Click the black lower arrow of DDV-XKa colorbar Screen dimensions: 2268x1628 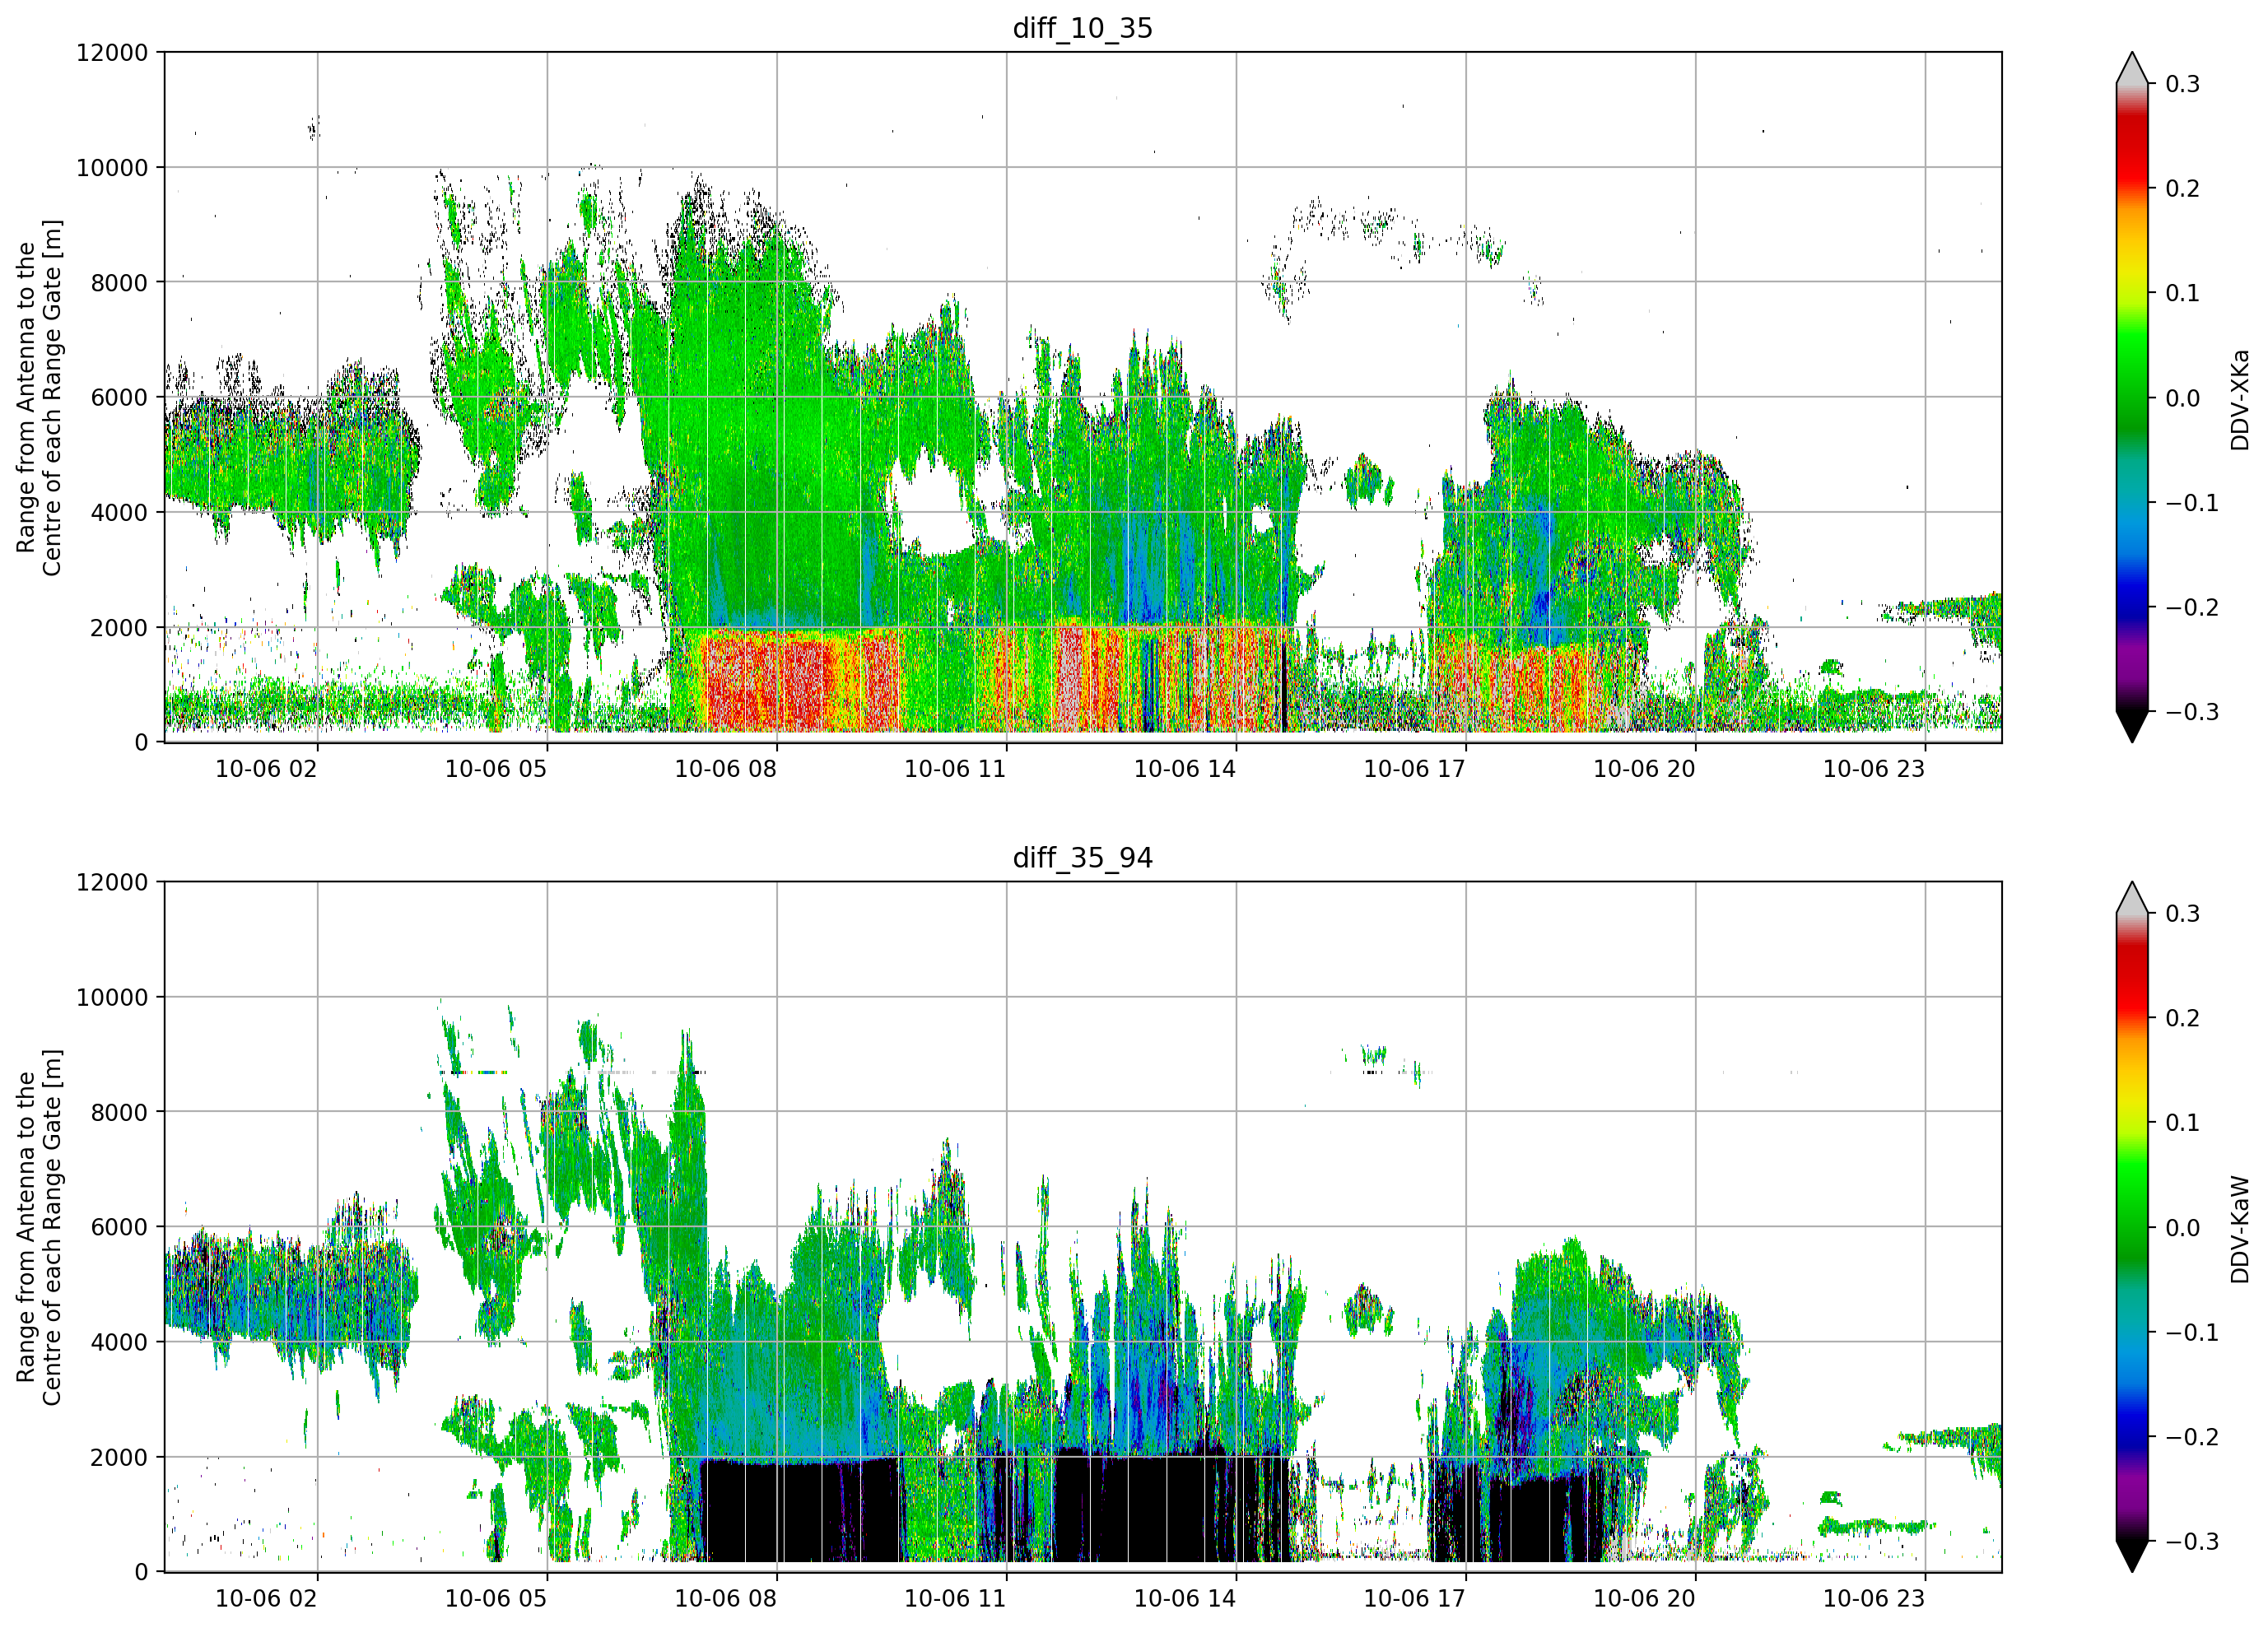2132,725
